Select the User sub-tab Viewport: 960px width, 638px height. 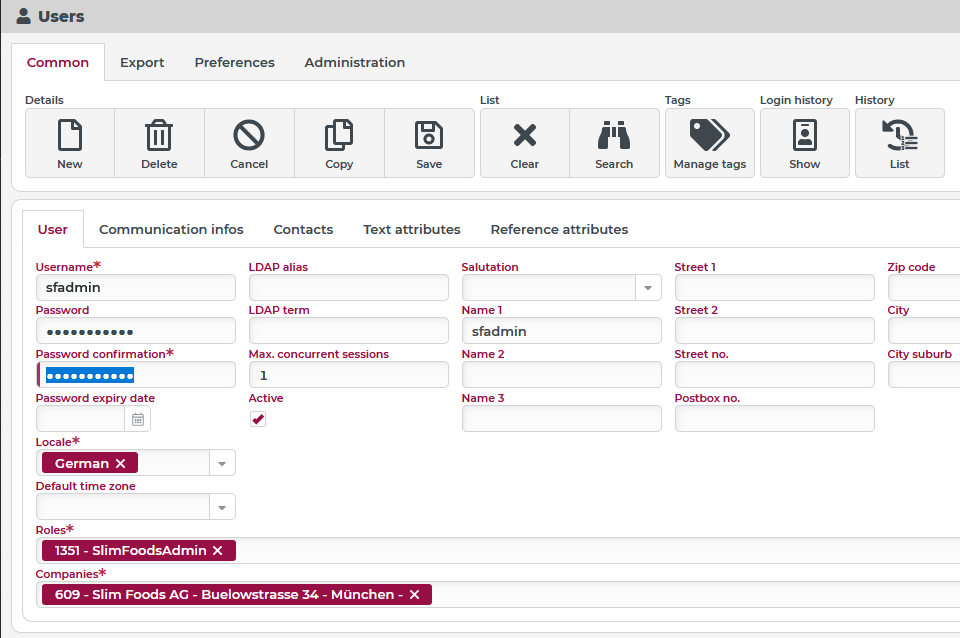(53, 230)
